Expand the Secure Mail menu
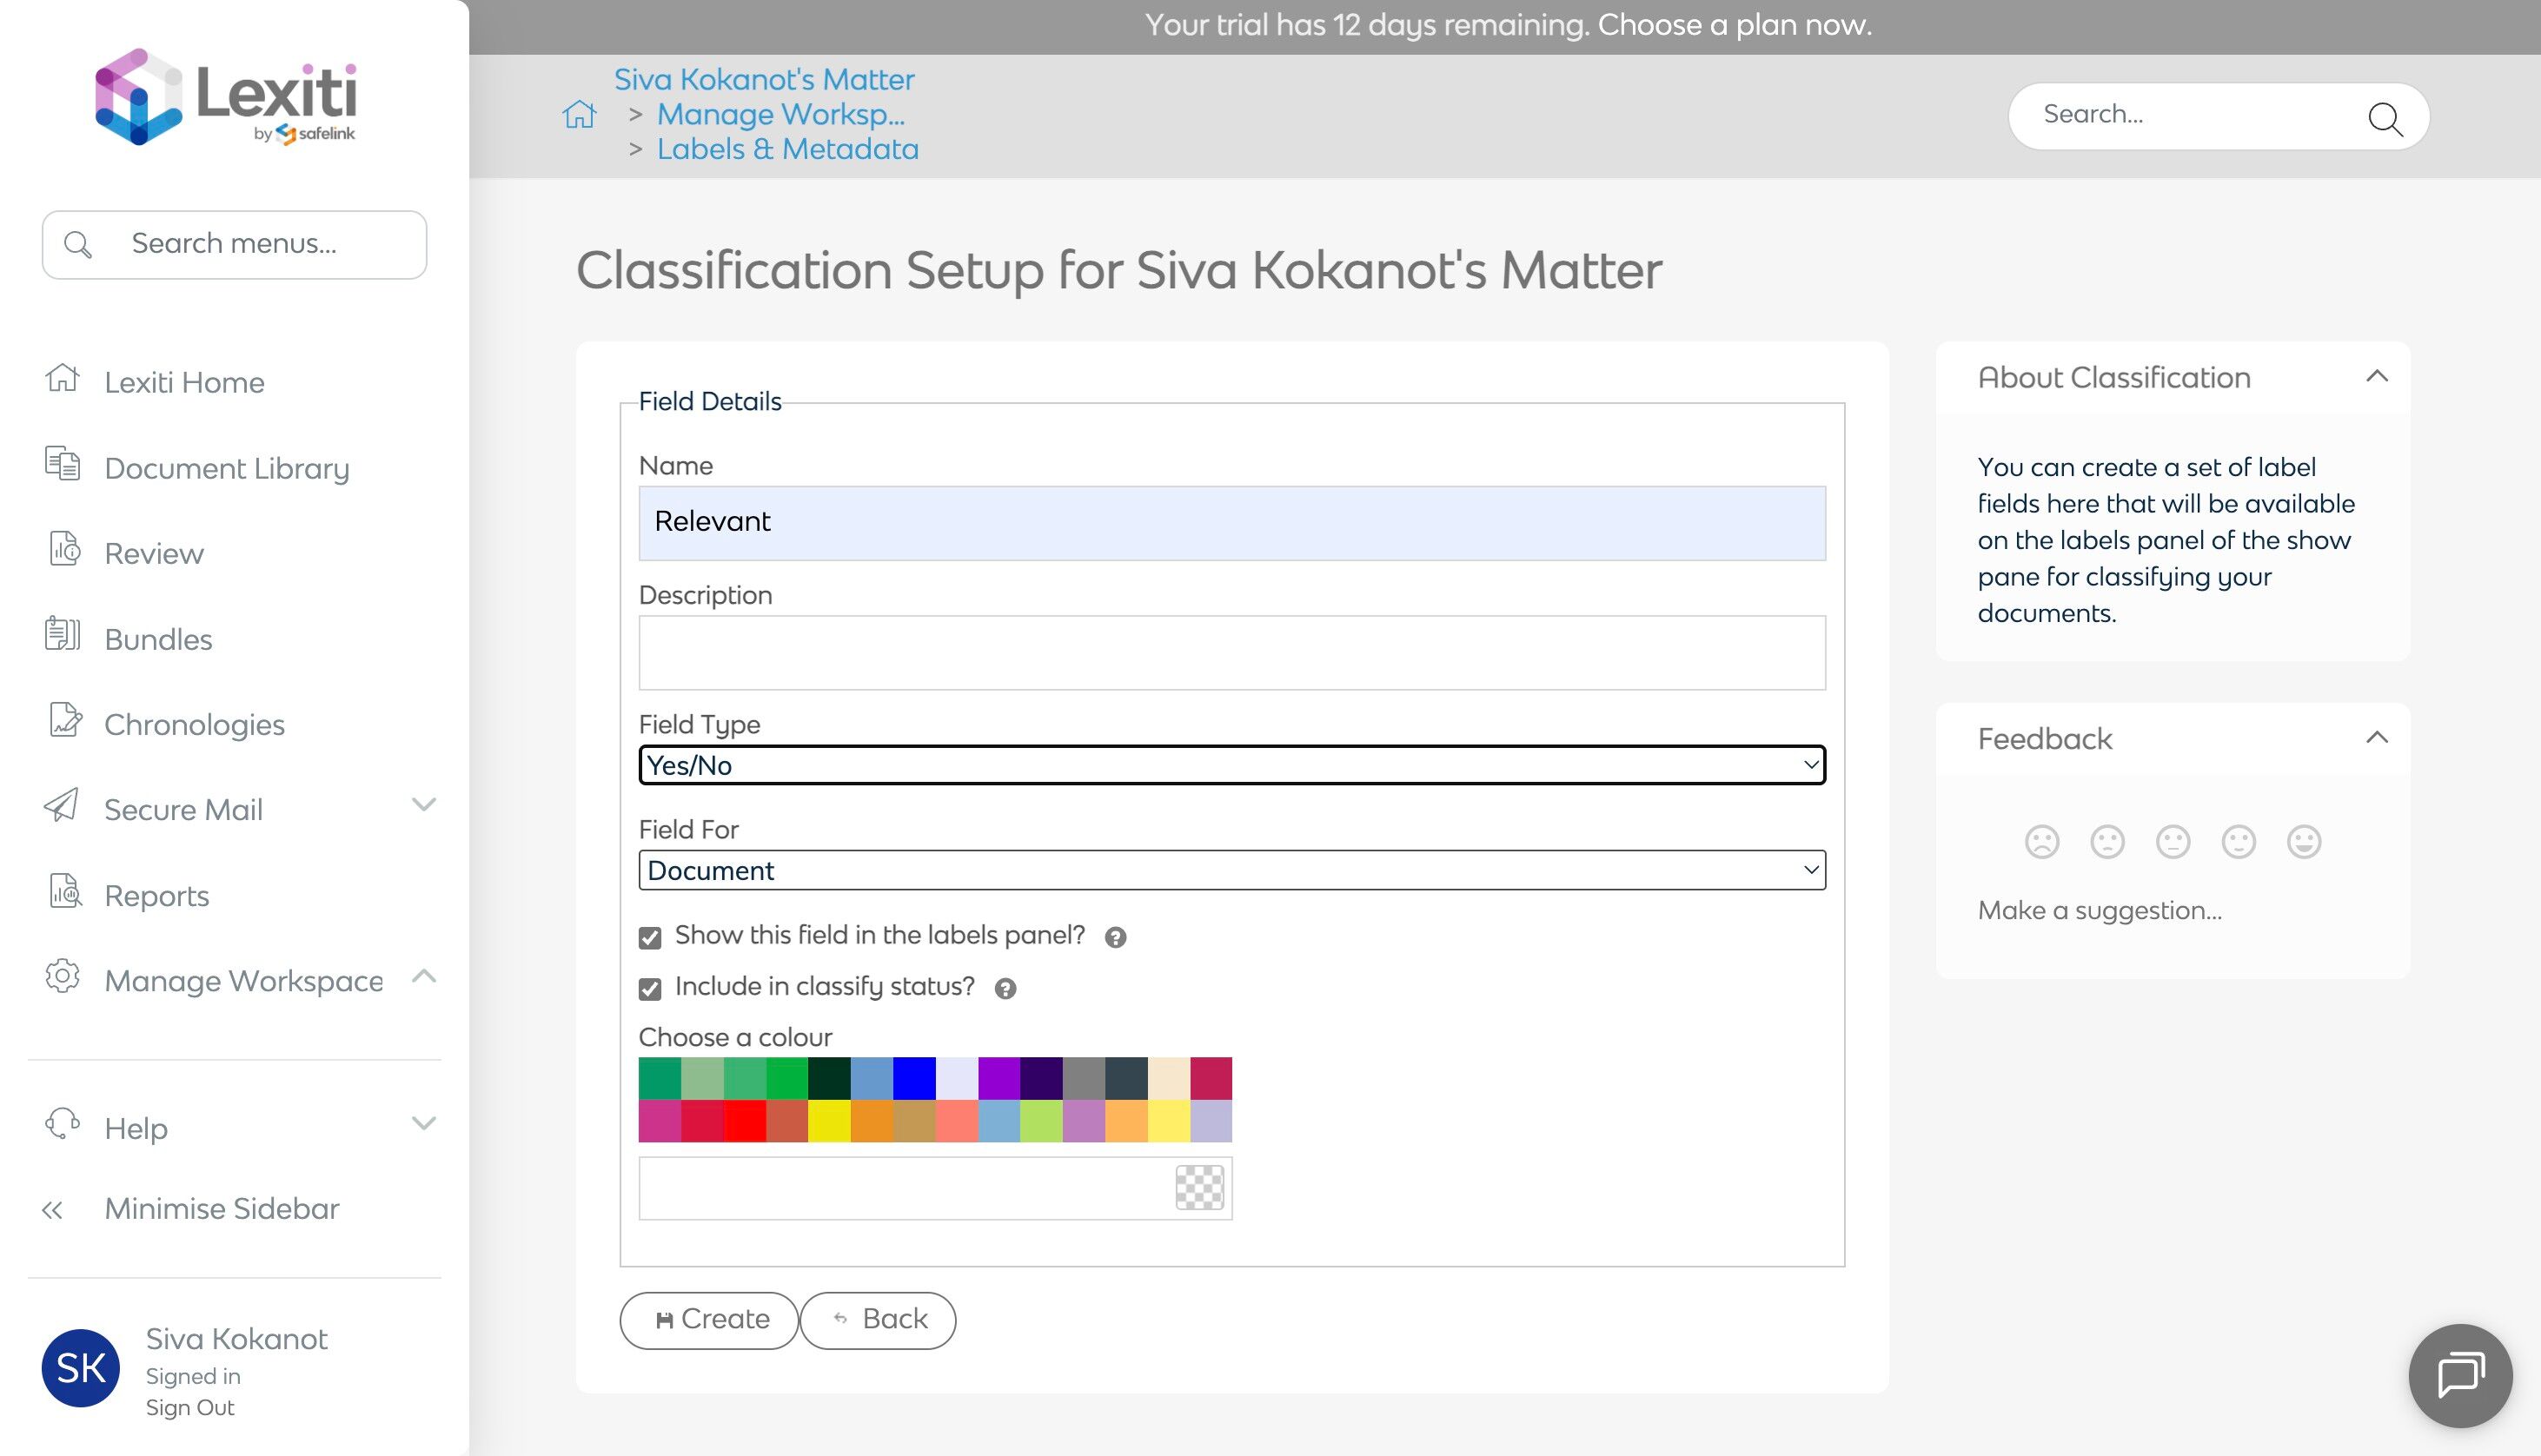This screenshot has height=1456, width=2541. [x=423, y=805]
